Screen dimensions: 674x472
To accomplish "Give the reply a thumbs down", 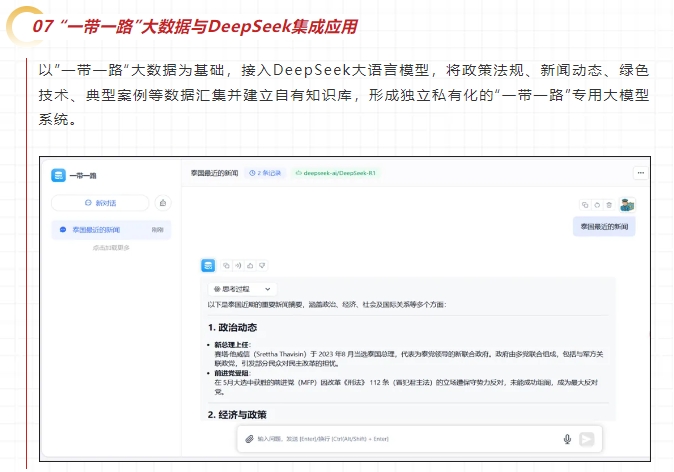I will coord(262,266).
